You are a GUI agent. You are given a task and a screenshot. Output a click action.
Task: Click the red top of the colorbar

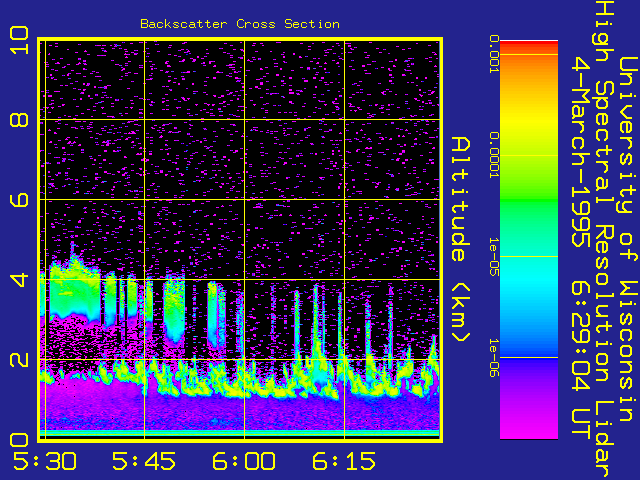(529, 46)
